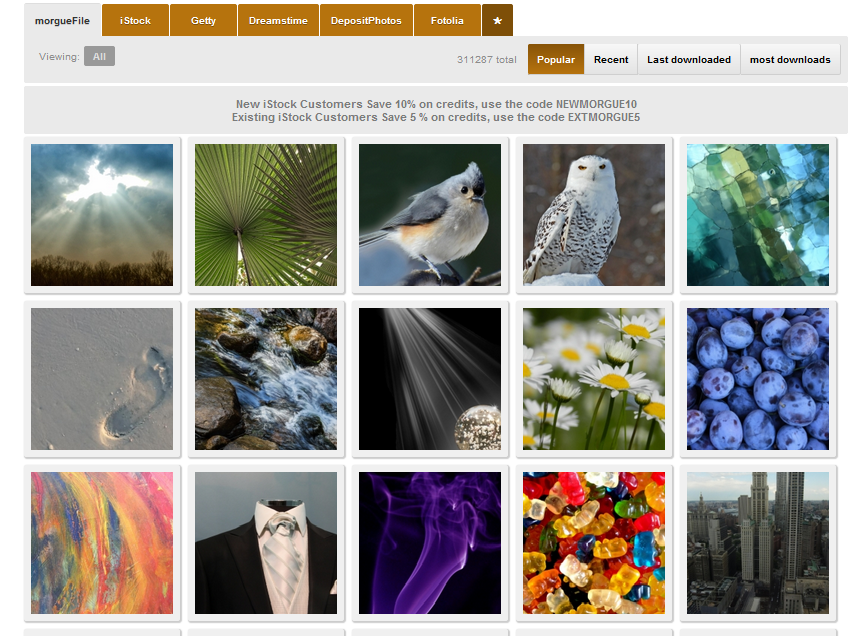Open the DepositPhotos tab

[x=366, y=20]
